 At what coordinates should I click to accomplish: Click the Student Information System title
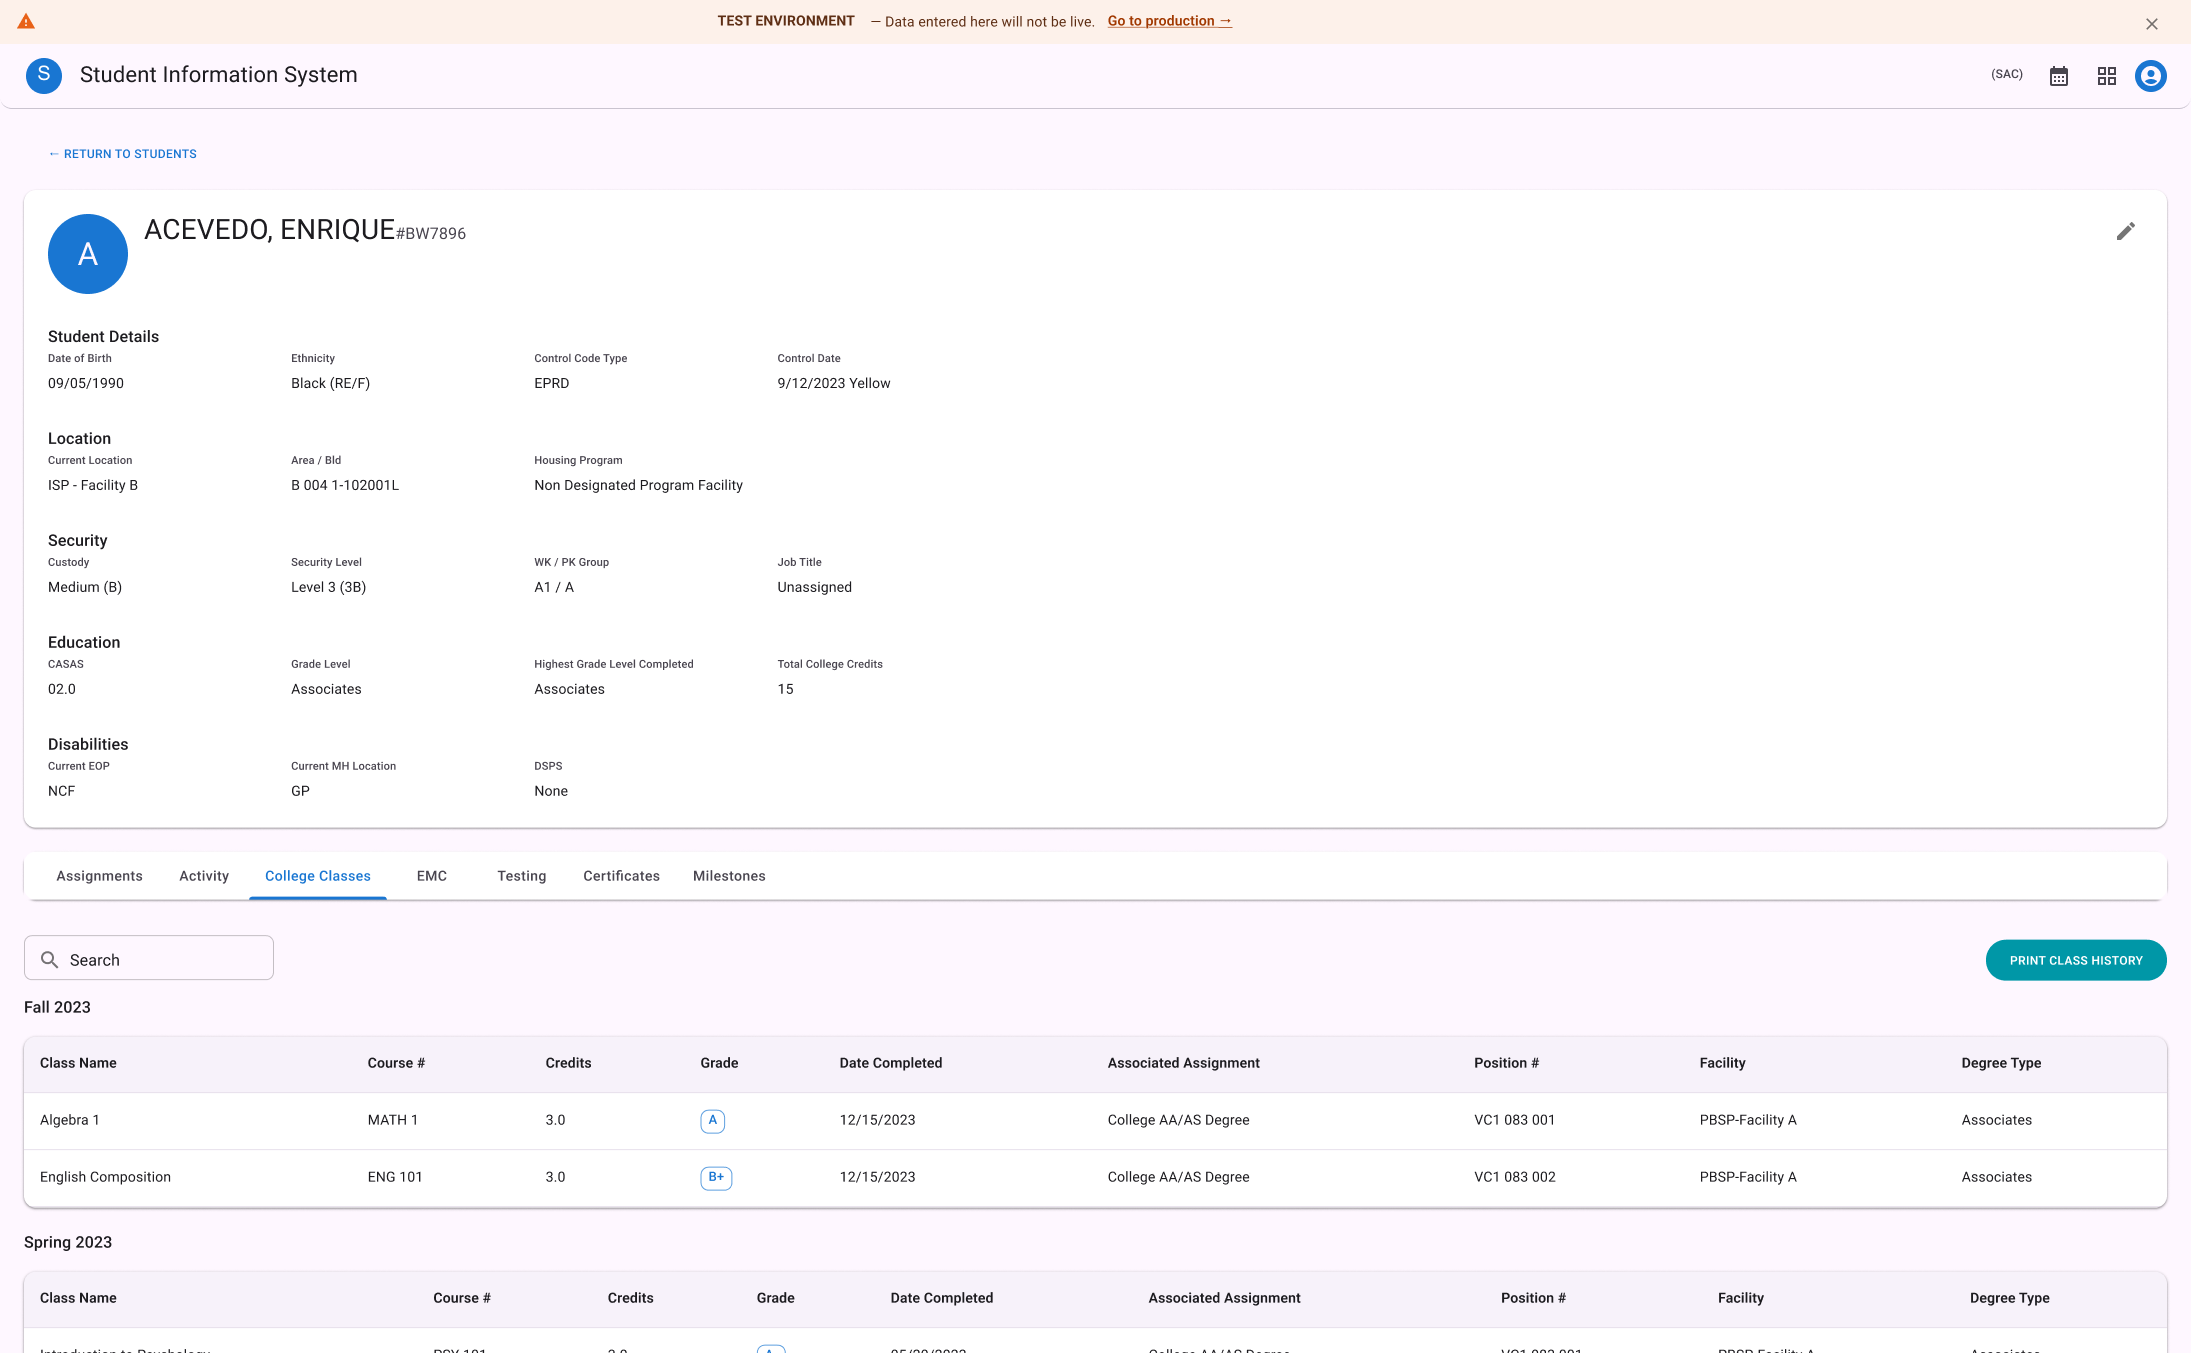tap(218, 75)
